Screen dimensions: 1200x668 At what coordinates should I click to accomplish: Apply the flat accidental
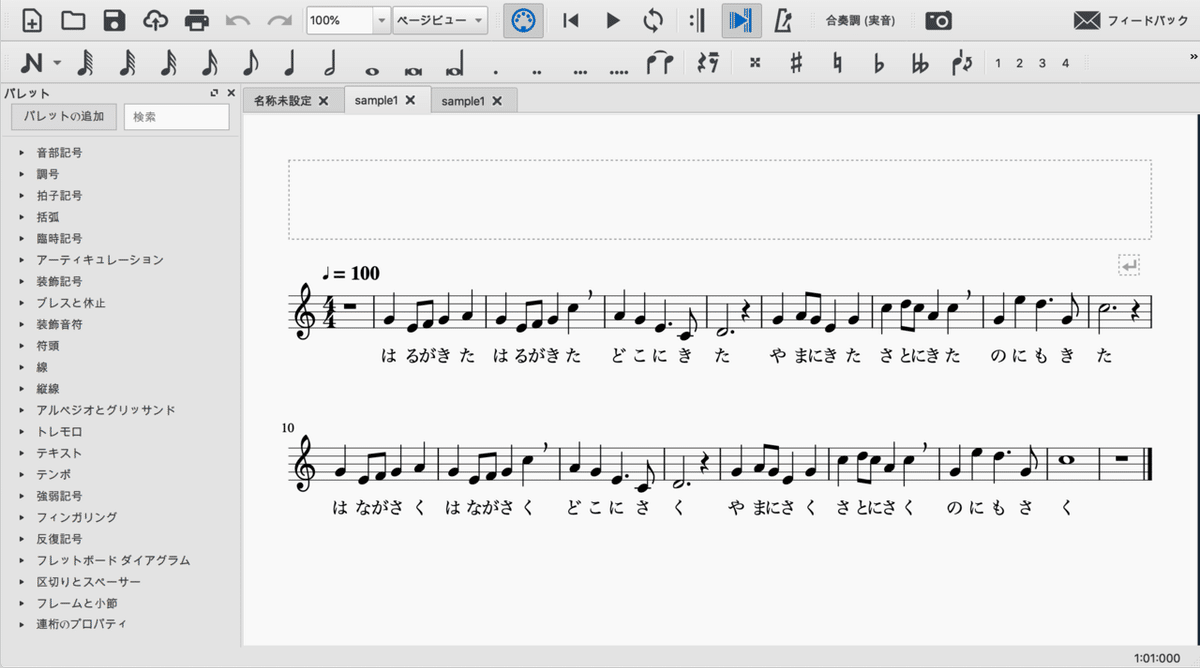[x=879, y=63]
